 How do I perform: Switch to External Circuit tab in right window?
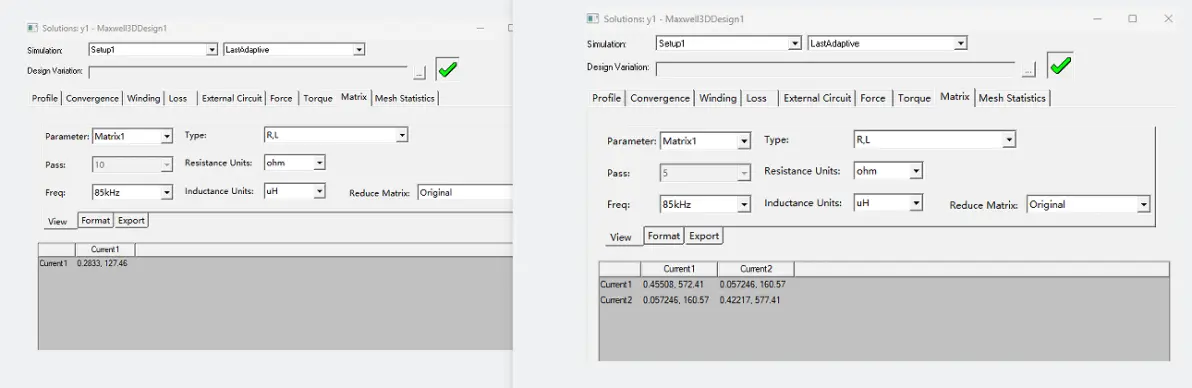coord(818,98)
